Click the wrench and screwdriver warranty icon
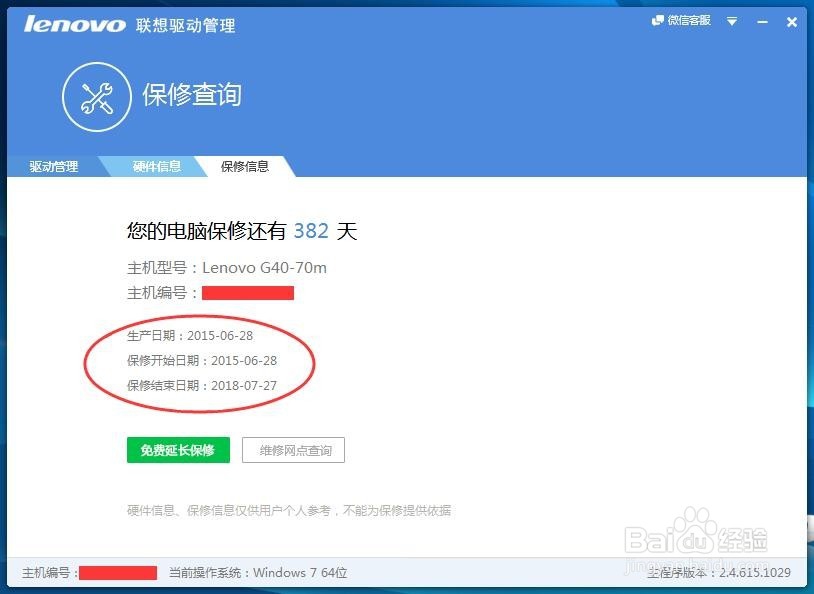 click(x=97, y=97)
